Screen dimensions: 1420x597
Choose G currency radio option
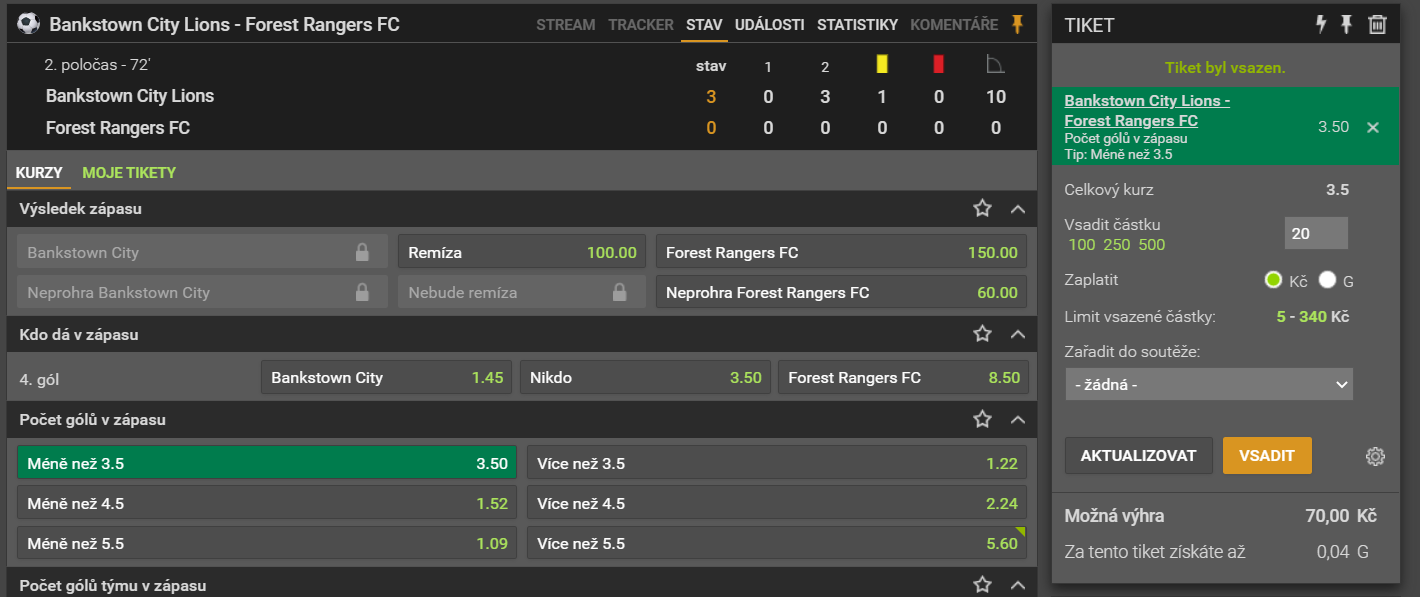pyautogui.click(x=1327, y=280)
